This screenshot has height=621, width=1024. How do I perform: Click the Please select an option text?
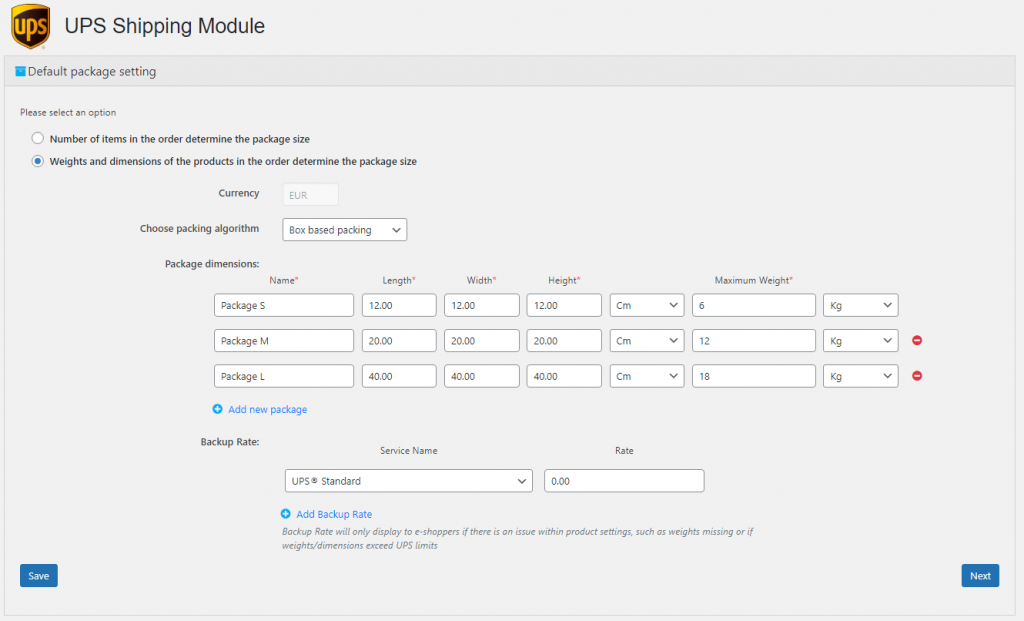coord(68,112)
